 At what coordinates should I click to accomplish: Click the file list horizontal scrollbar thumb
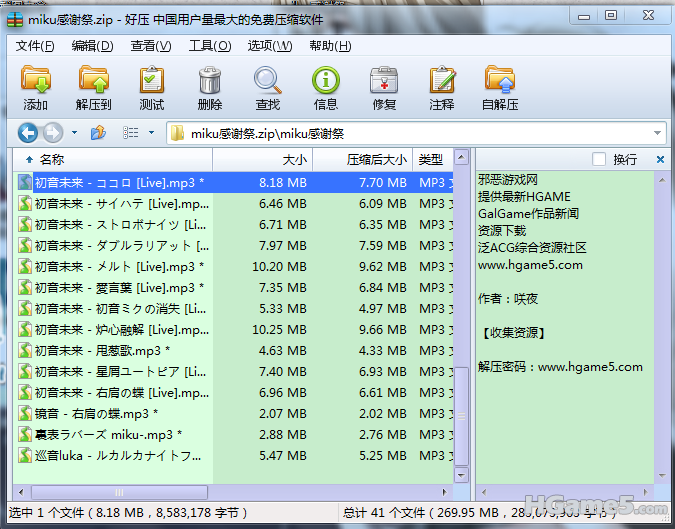pyautogui.click(x=119, y=492)
